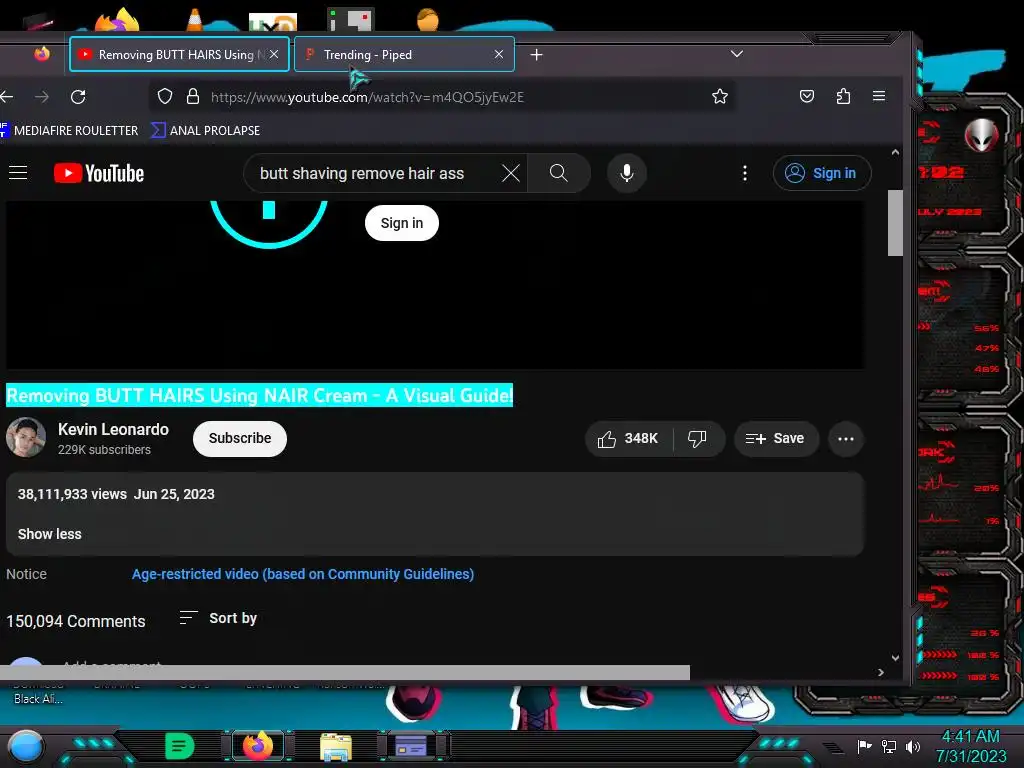
Task: Open volume speaker tray icon
Action: (913, 746)
